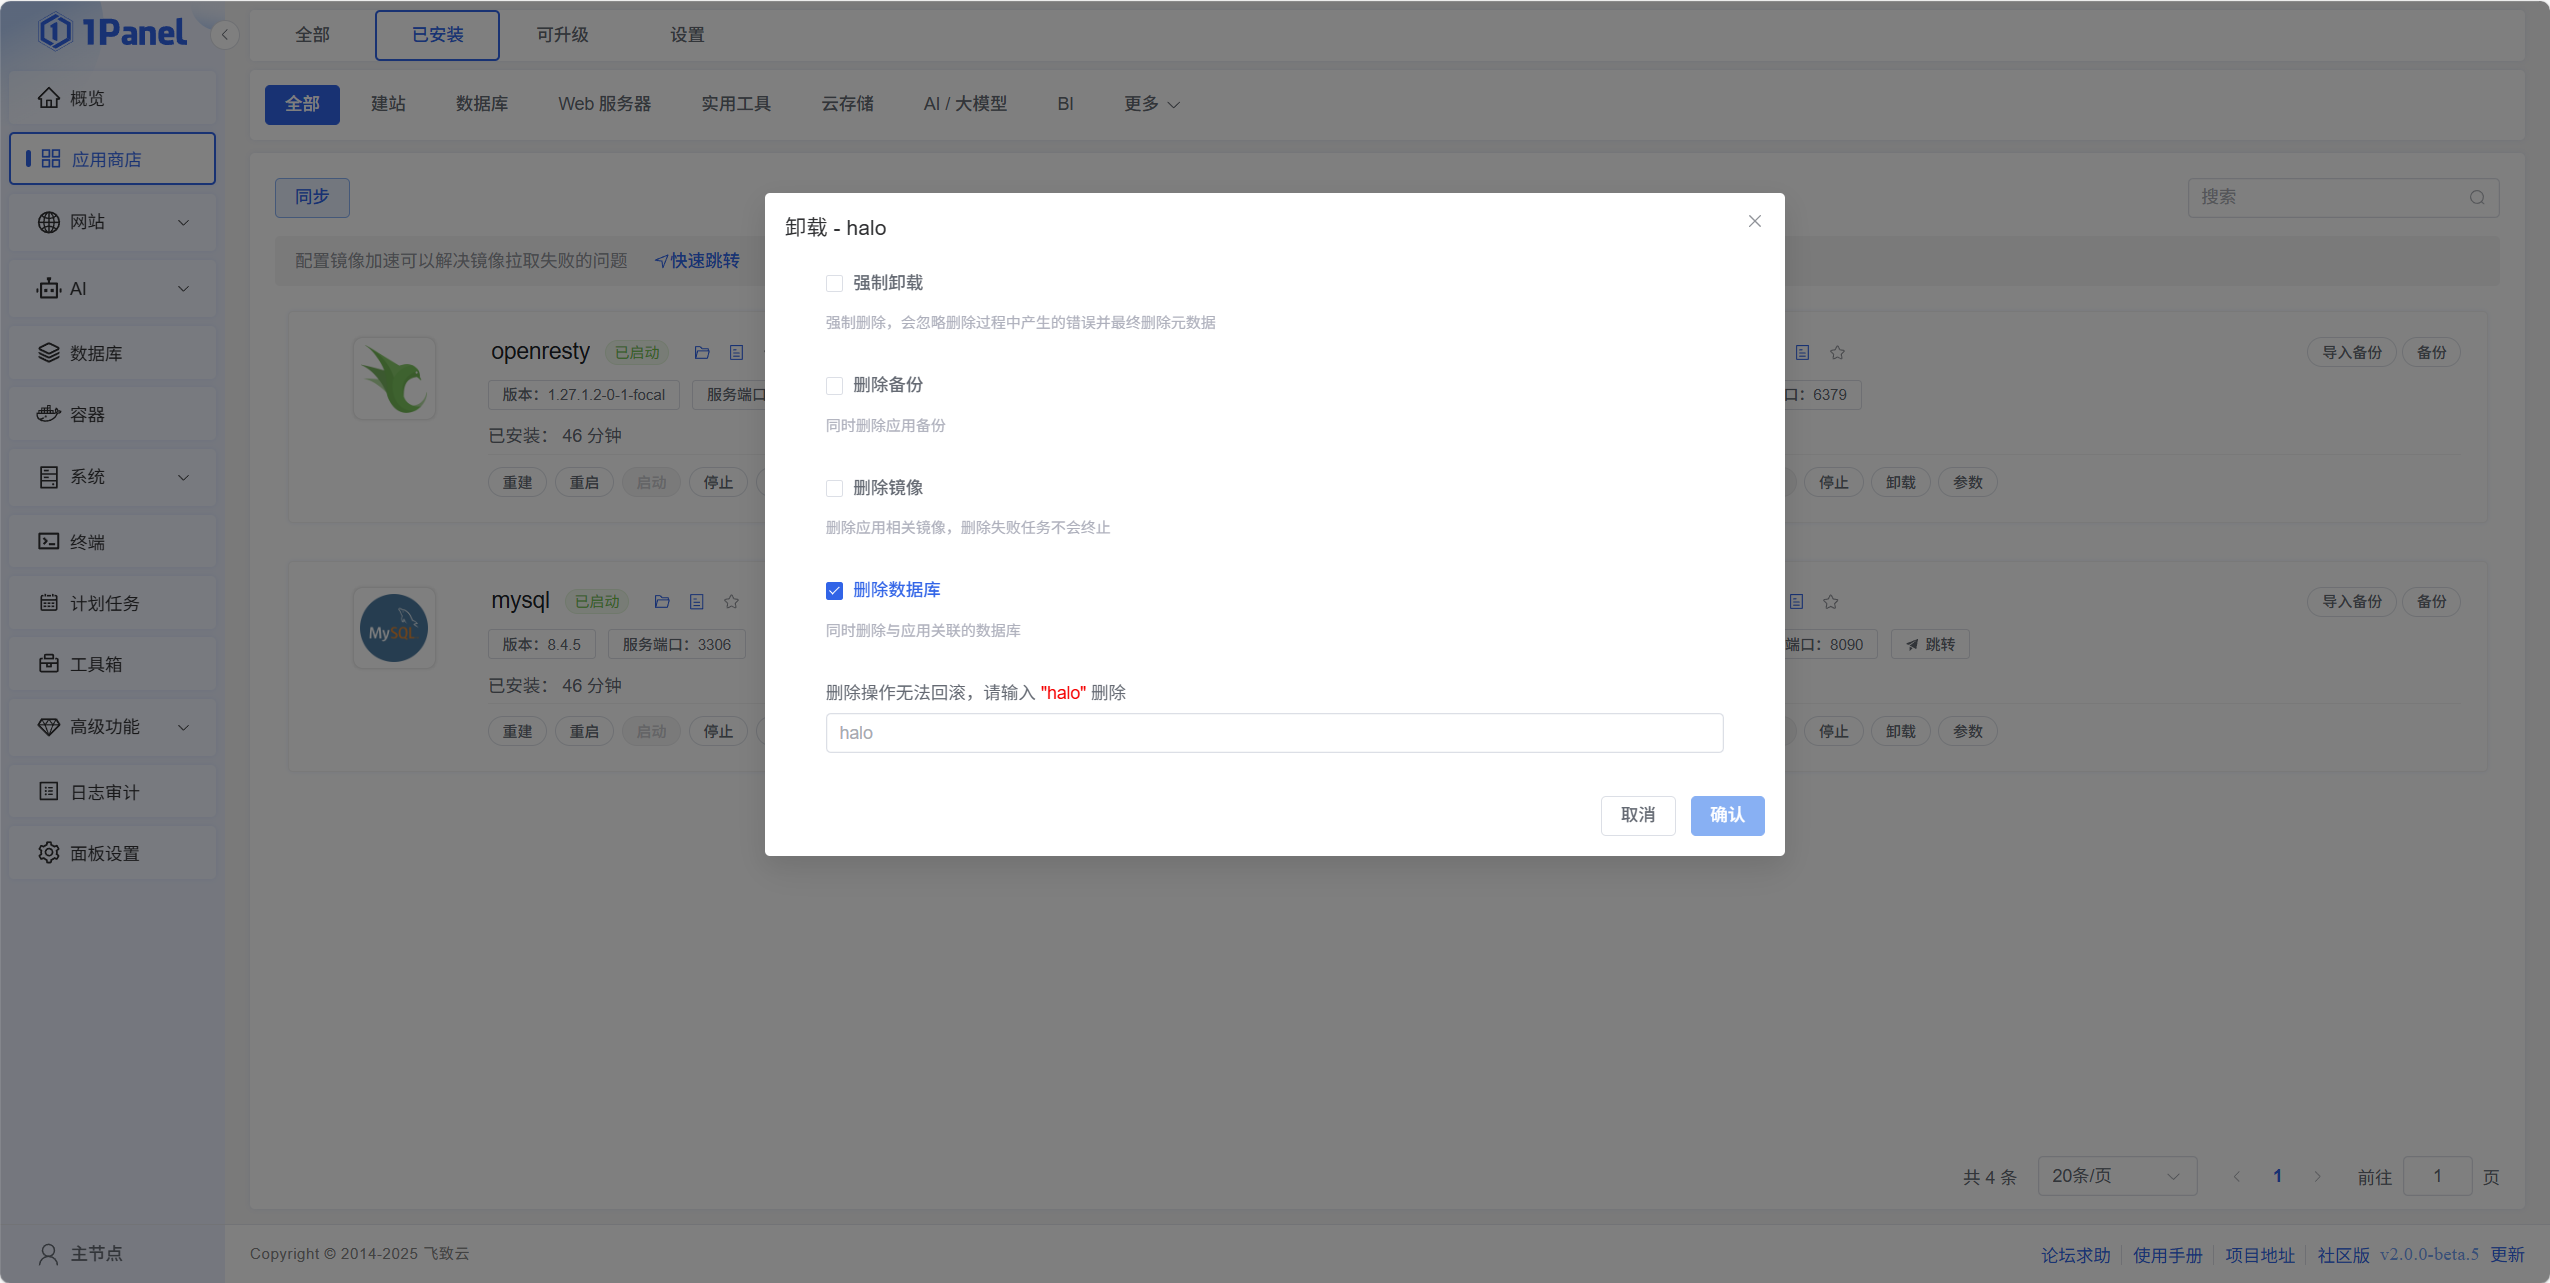Open the 日志审计 log icon
Viewport: 2550px width, 1283px height.
pyautogui.click(x=49, y=791)
